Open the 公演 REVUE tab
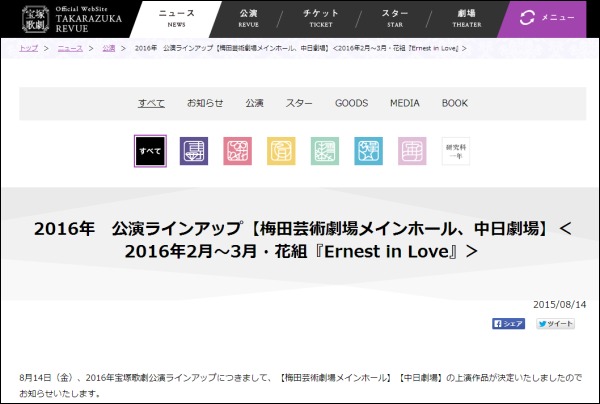This screenshot has height=404, width=600. point(249,19)
